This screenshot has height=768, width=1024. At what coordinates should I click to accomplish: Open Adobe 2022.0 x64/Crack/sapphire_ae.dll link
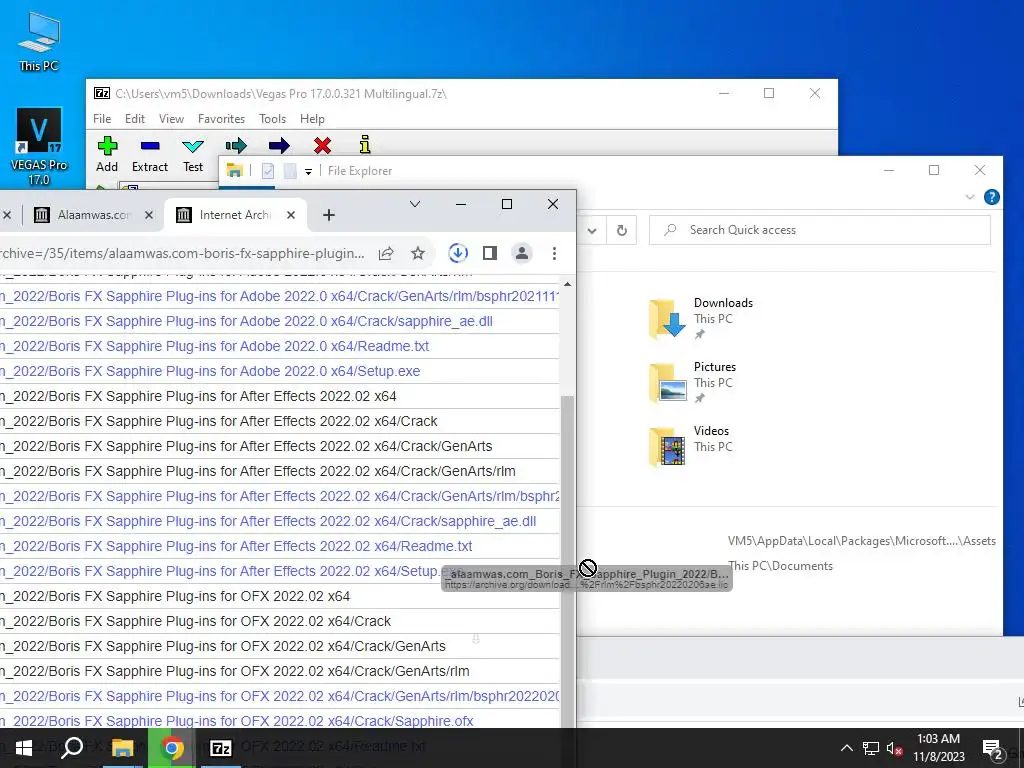pos(246,321)
